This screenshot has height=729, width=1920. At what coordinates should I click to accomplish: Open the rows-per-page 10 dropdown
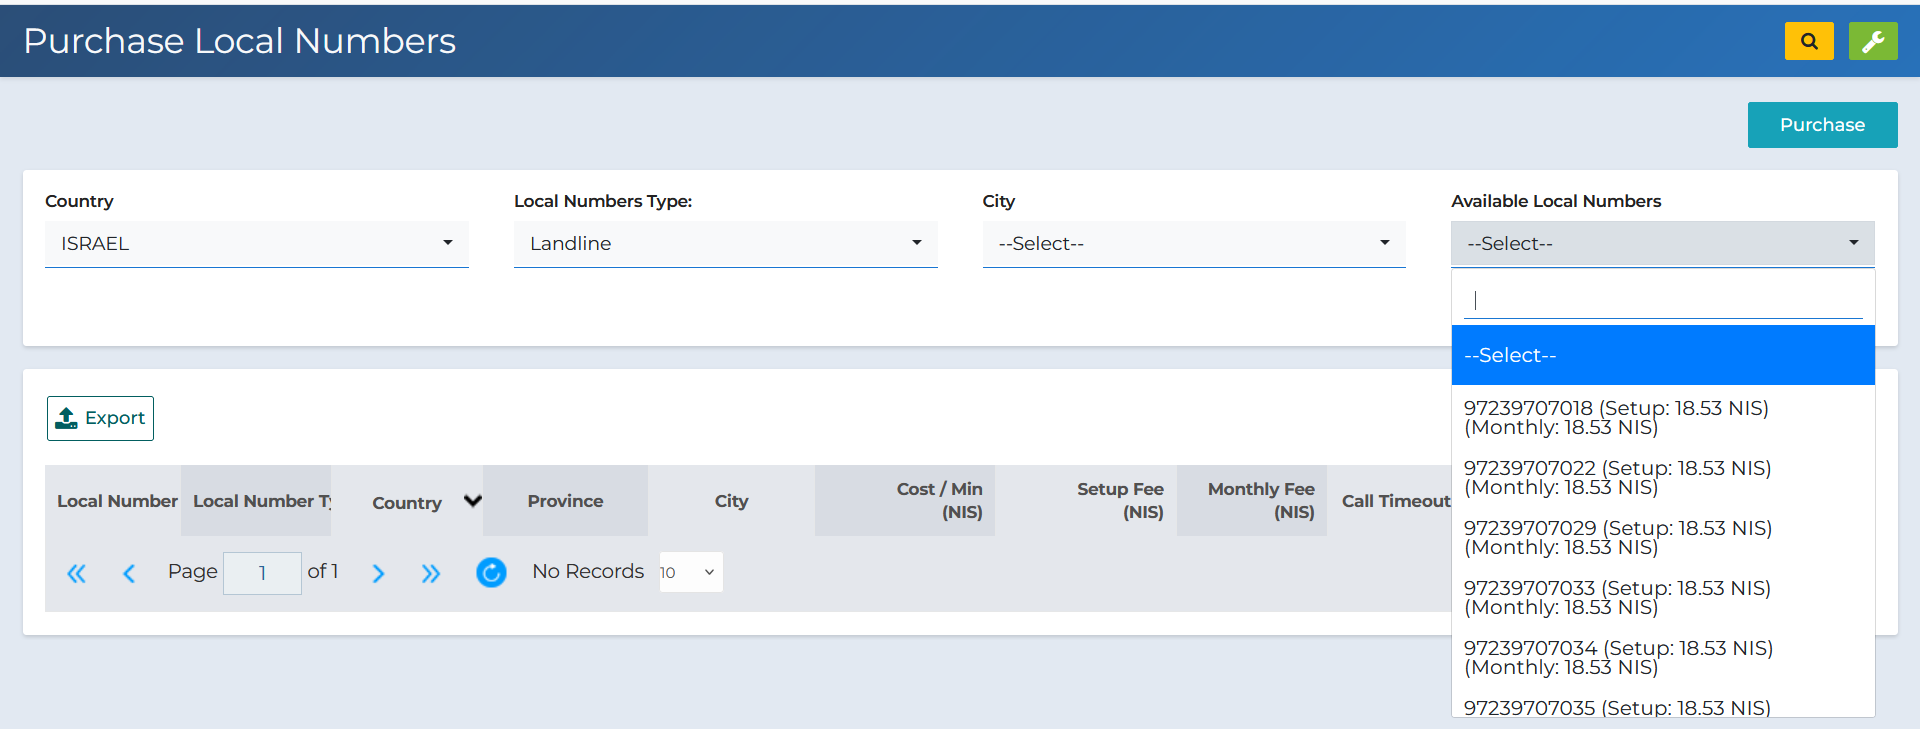691,572
